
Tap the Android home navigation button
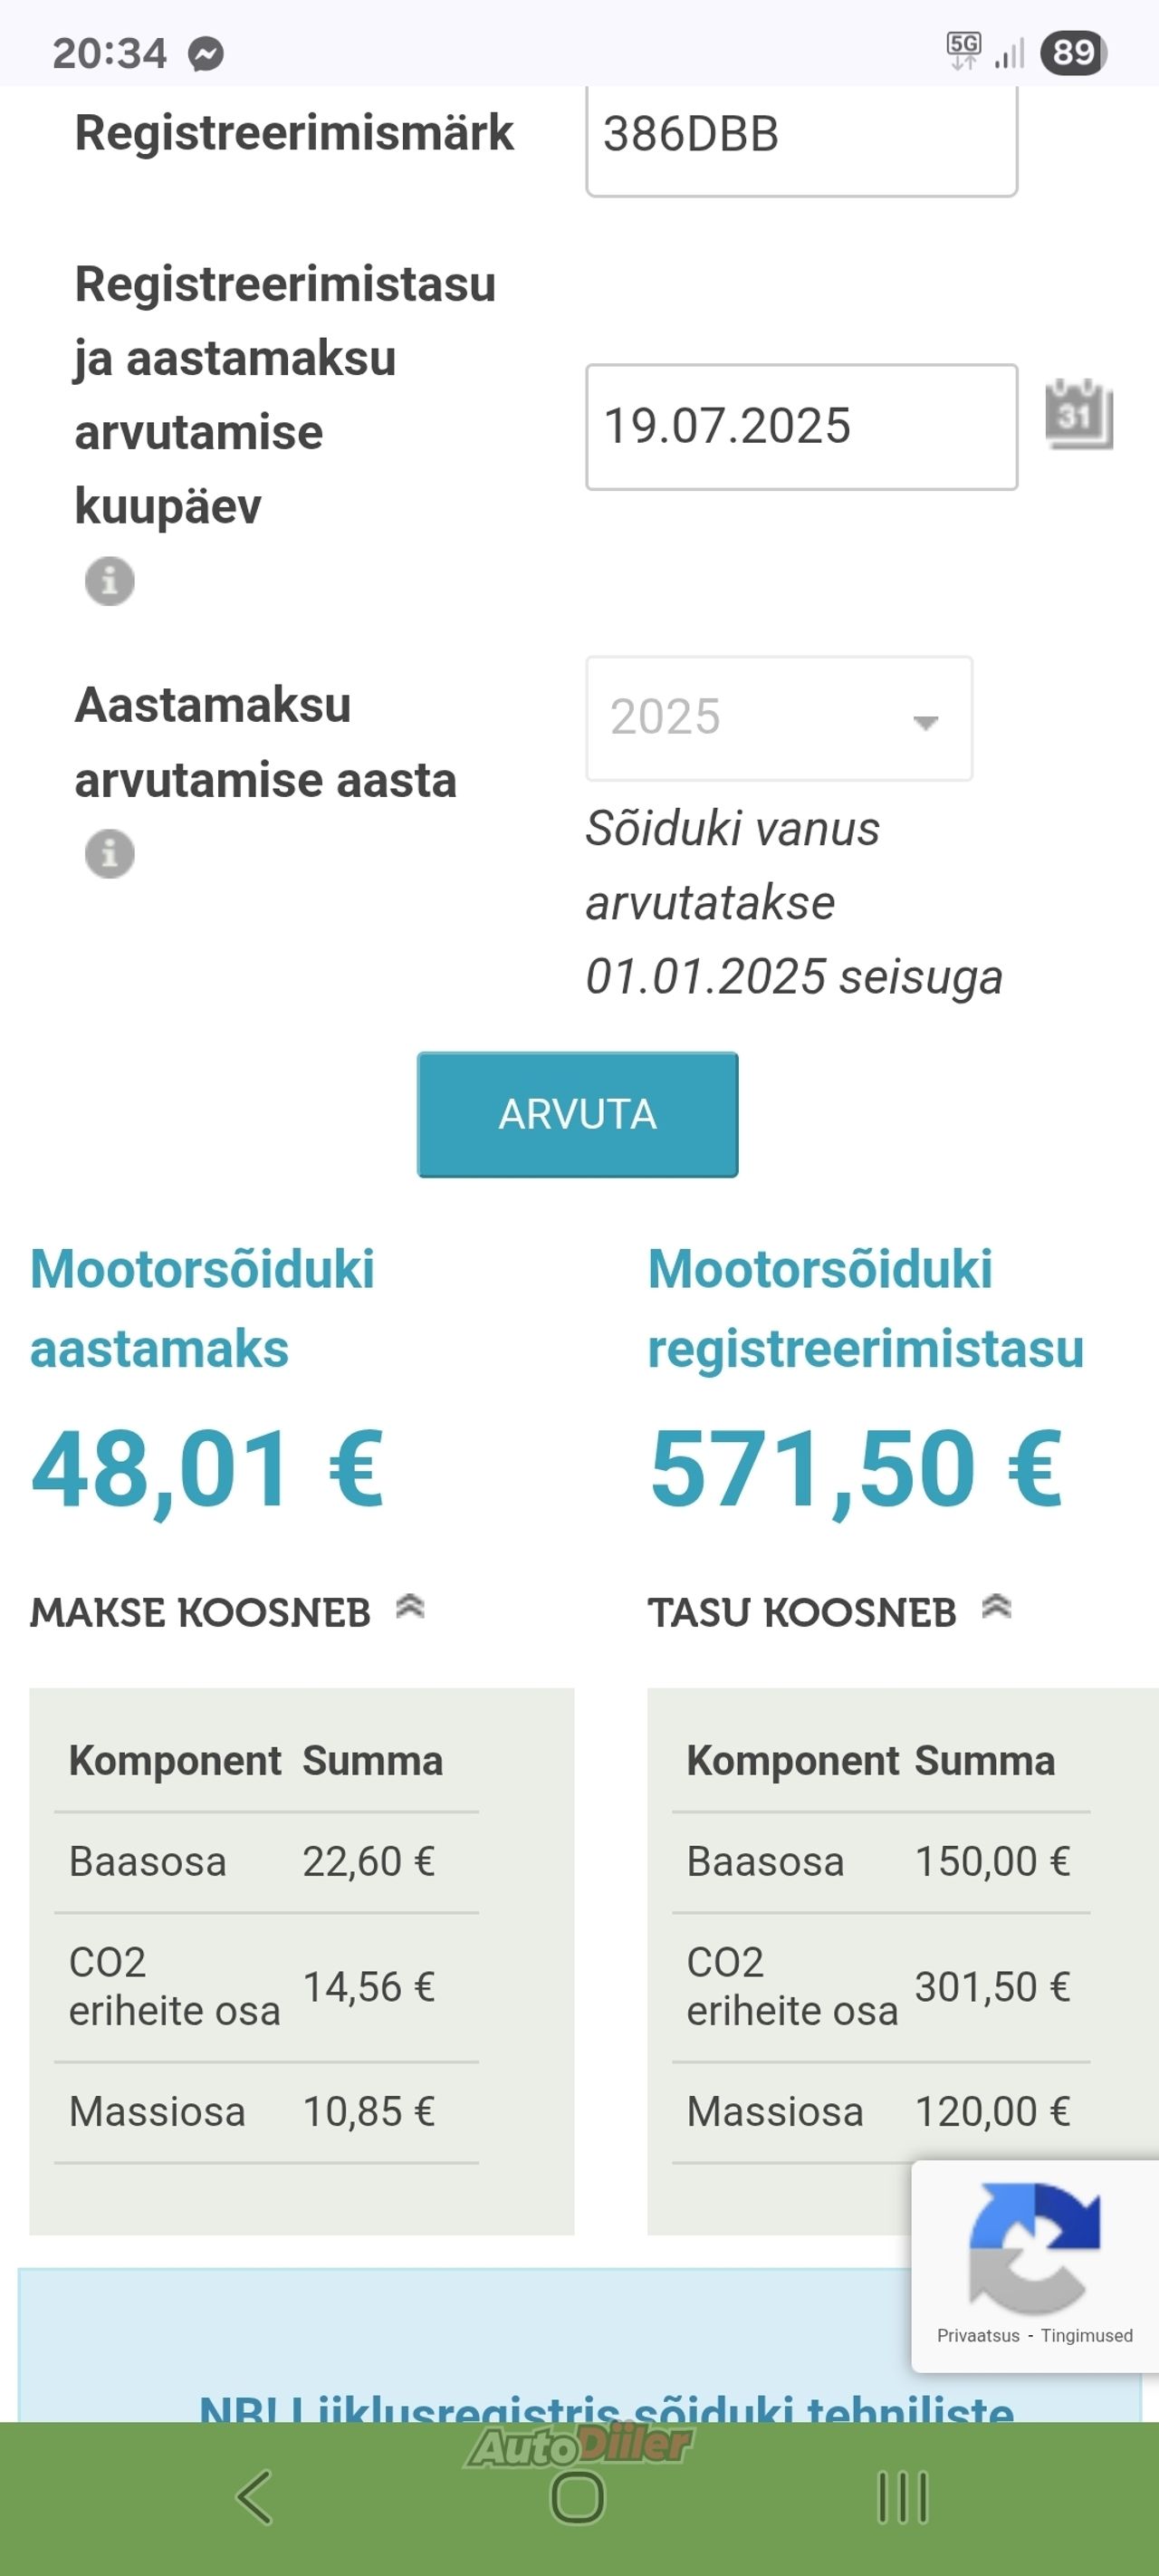(578, 2497)
